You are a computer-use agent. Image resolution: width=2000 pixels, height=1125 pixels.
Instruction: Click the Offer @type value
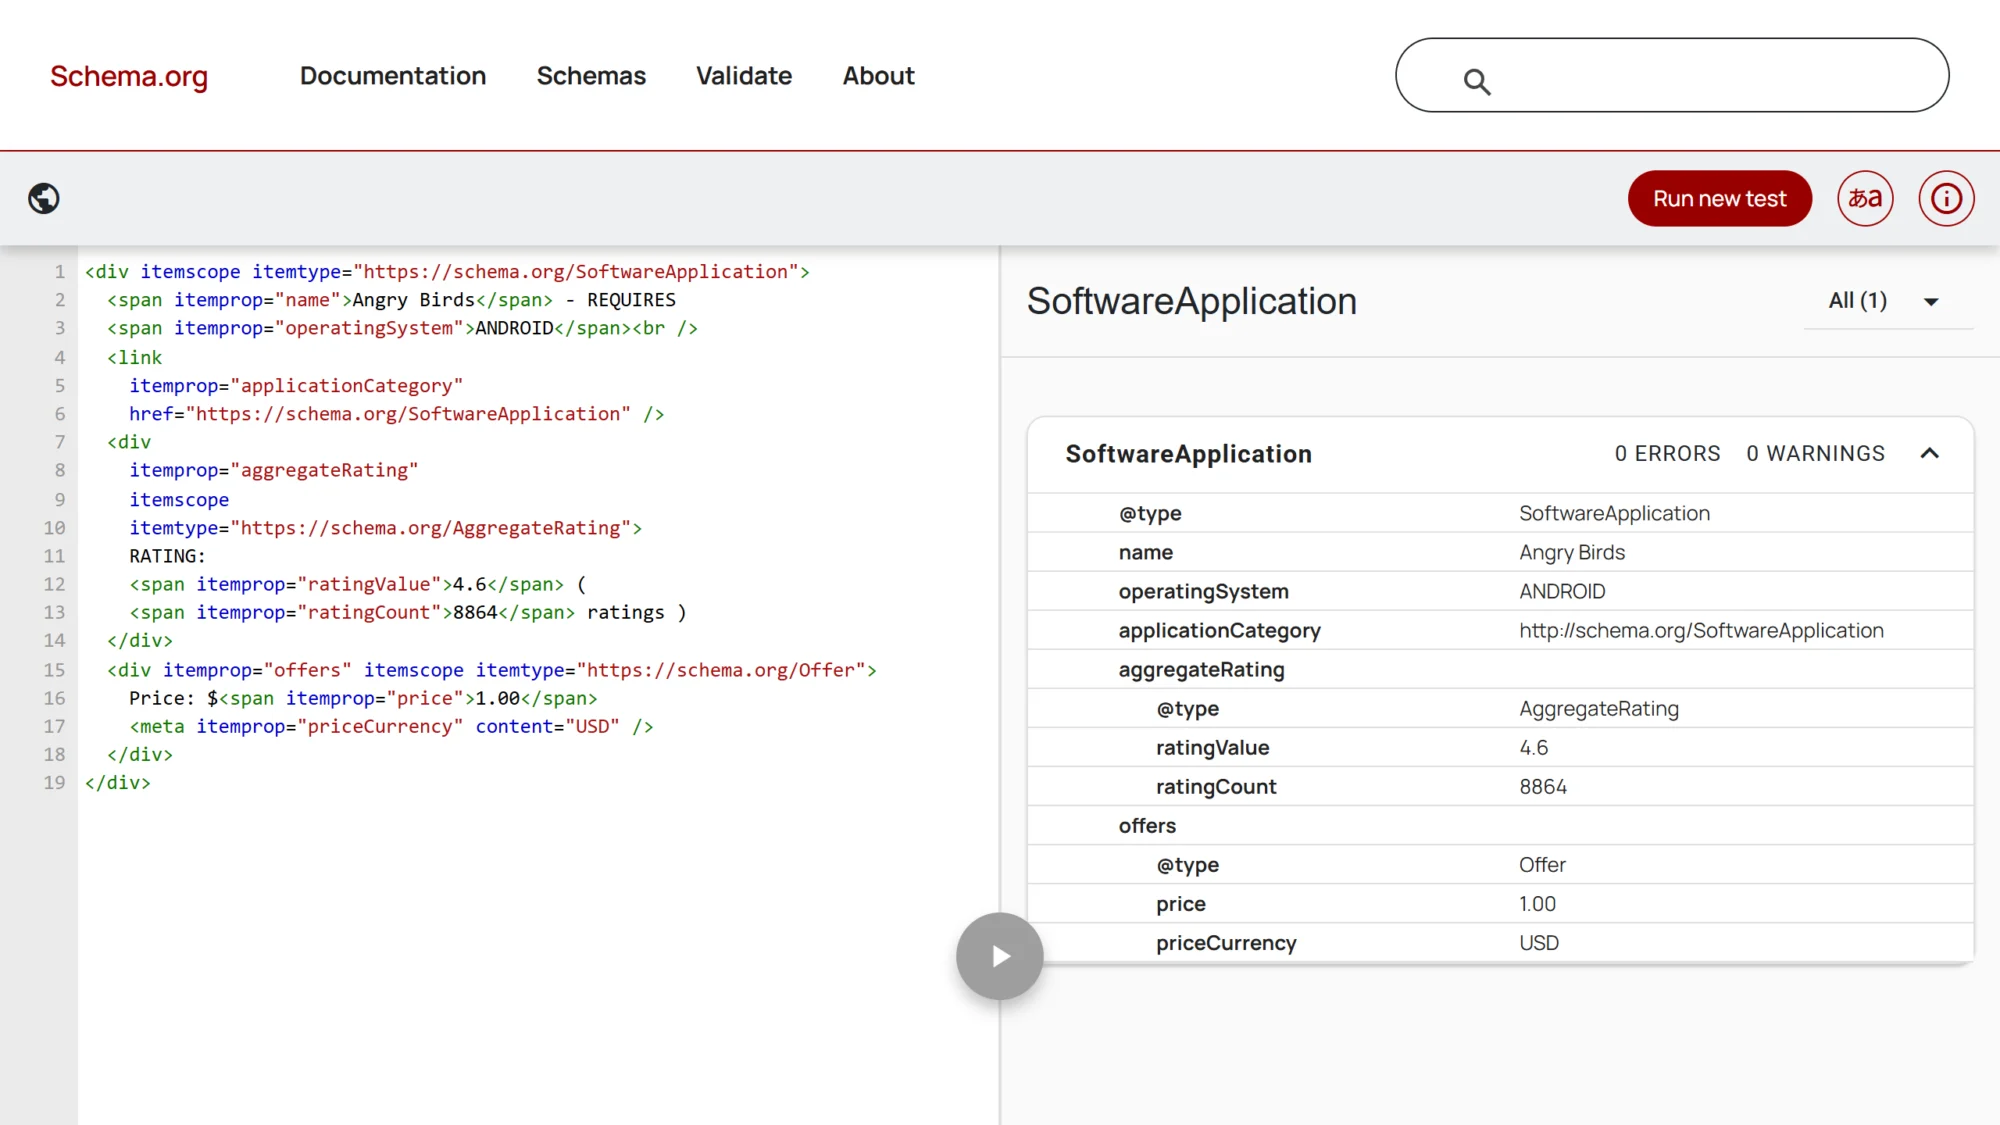[1542, 865]
